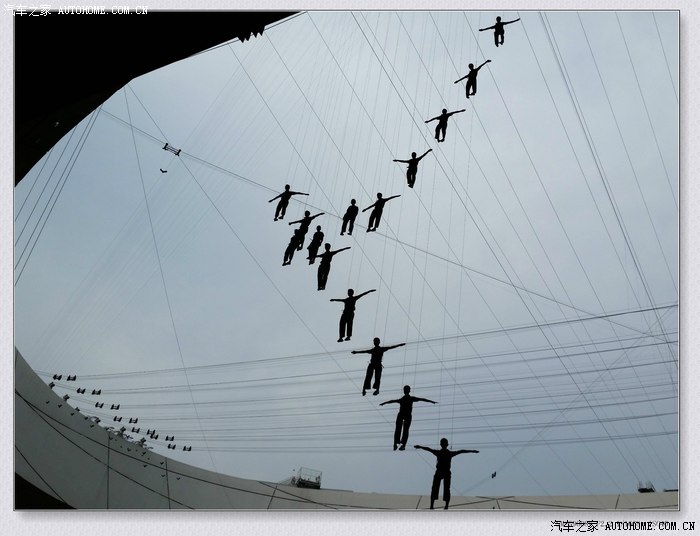
Task: Click the second performer from the bottom
Action: pyautogui.click(x=404, y=416)
